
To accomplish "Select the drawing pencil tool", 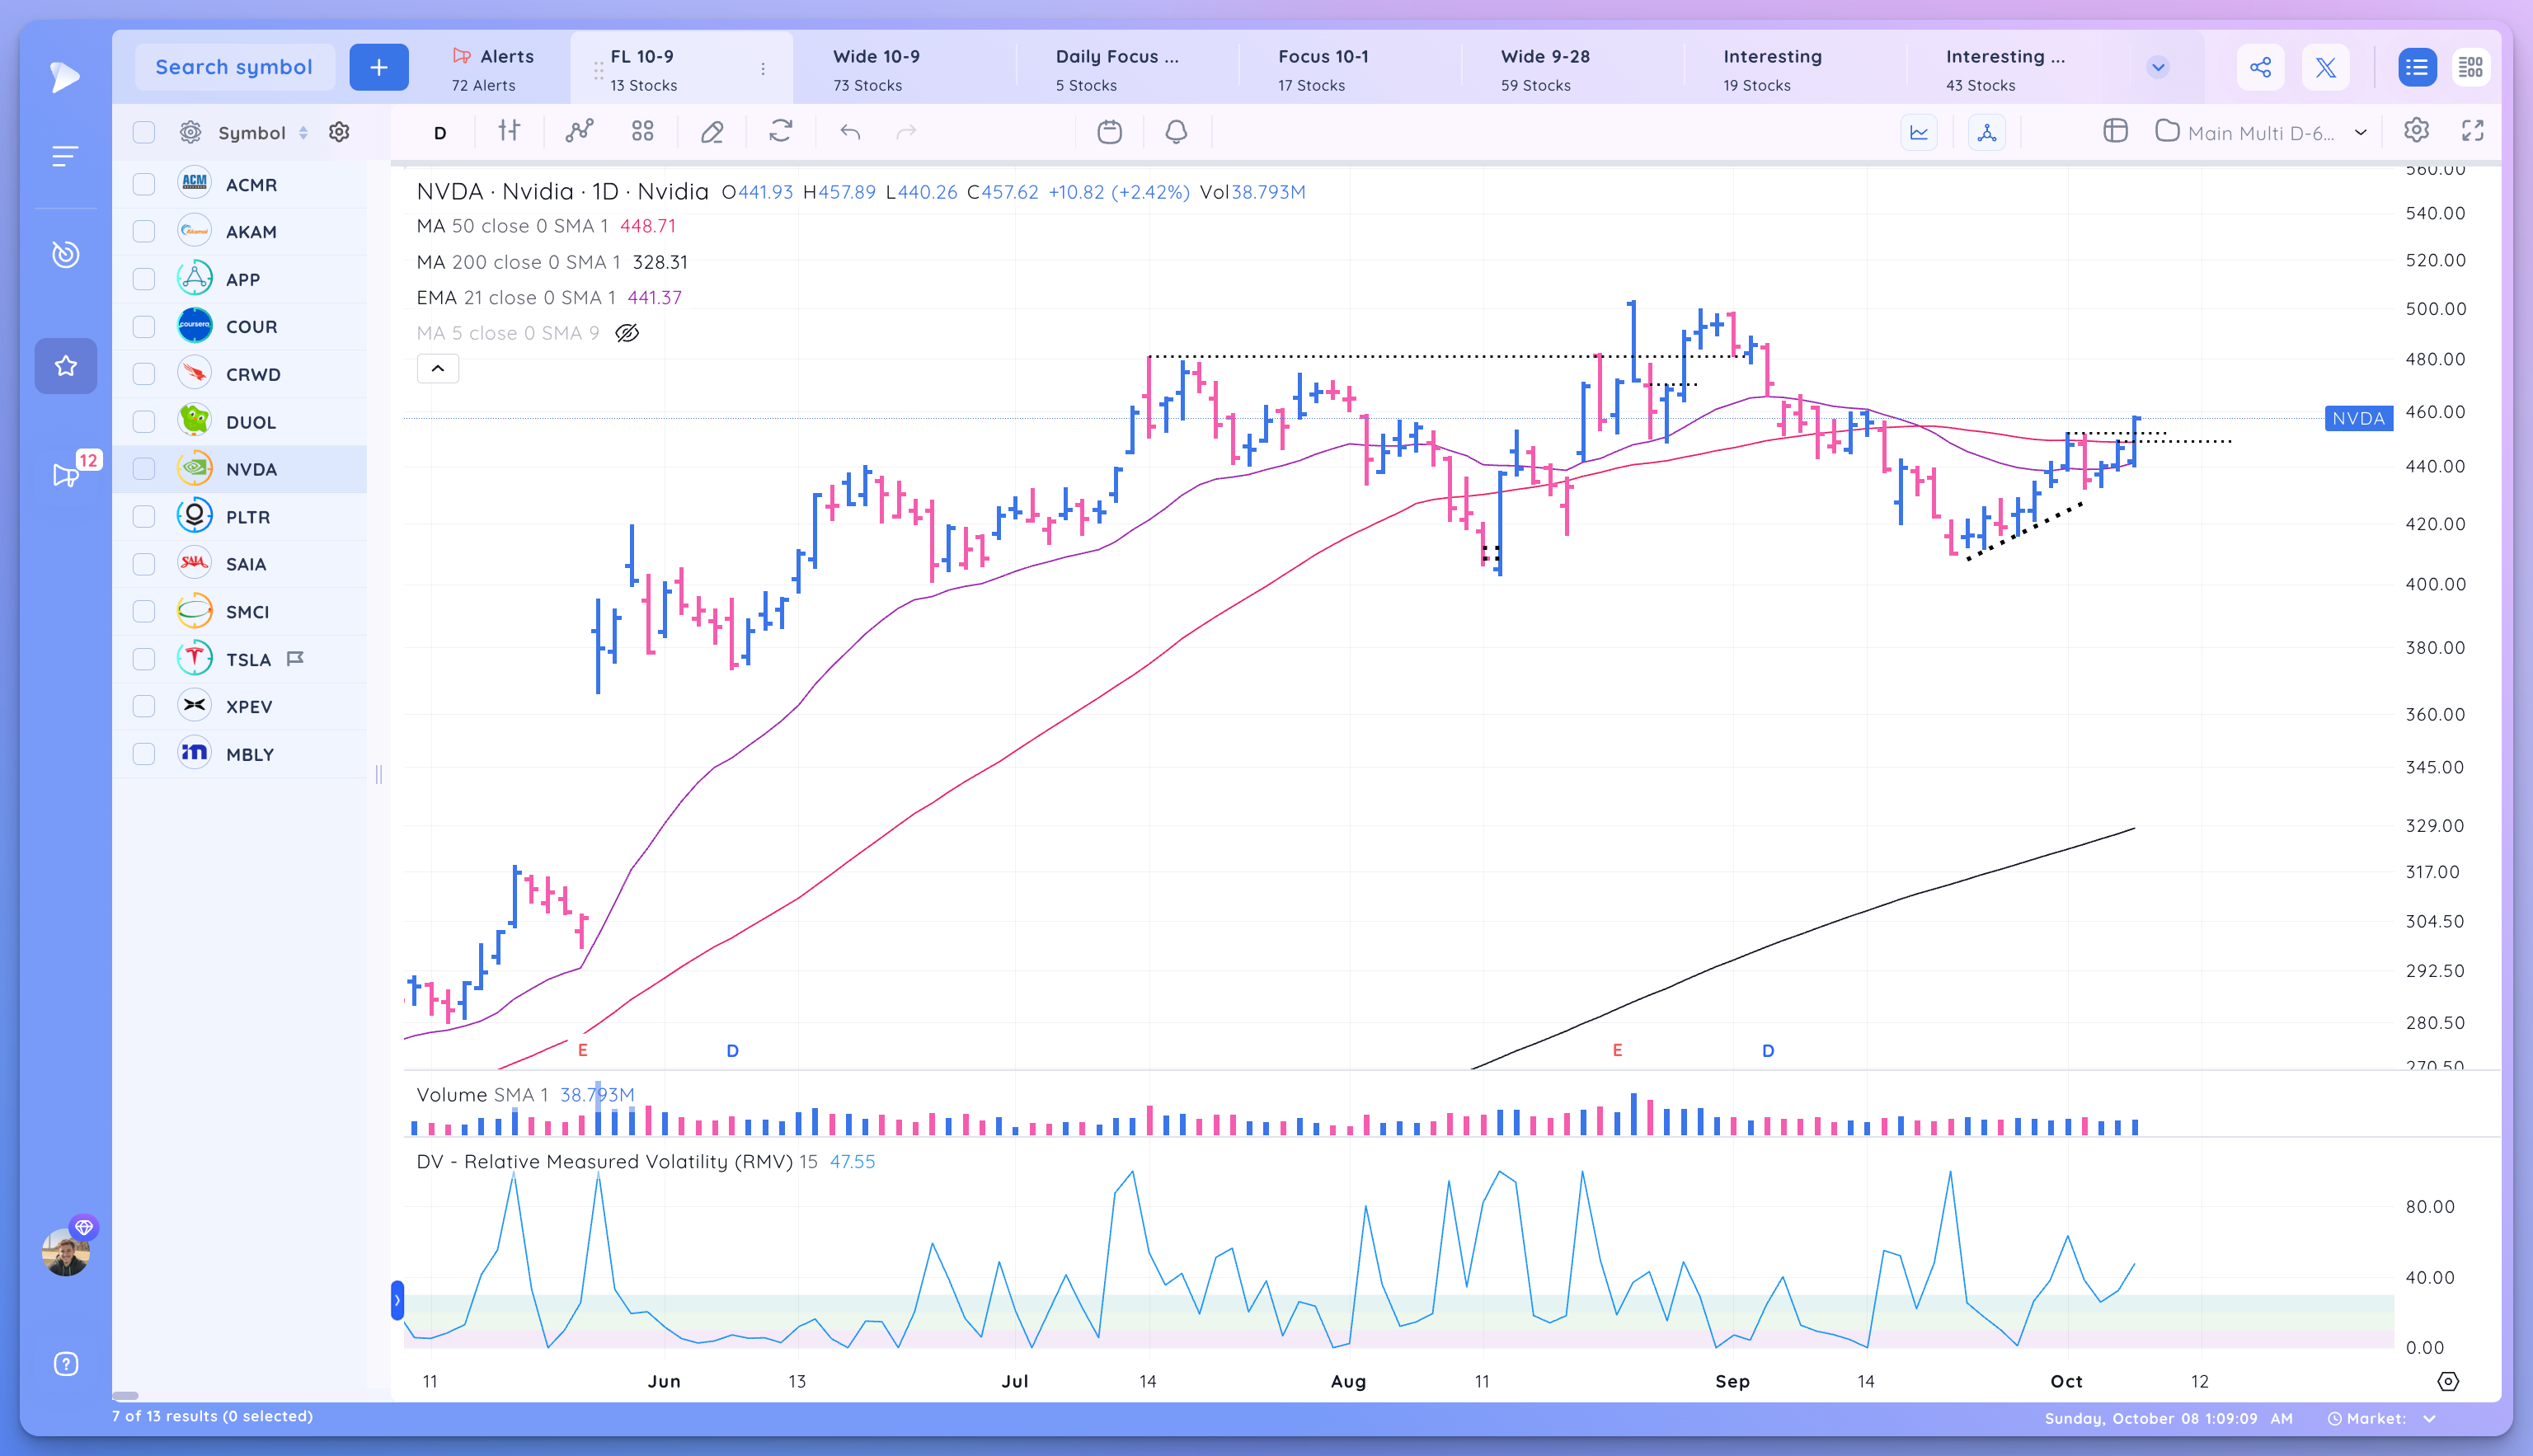I will tap(712, 131).
